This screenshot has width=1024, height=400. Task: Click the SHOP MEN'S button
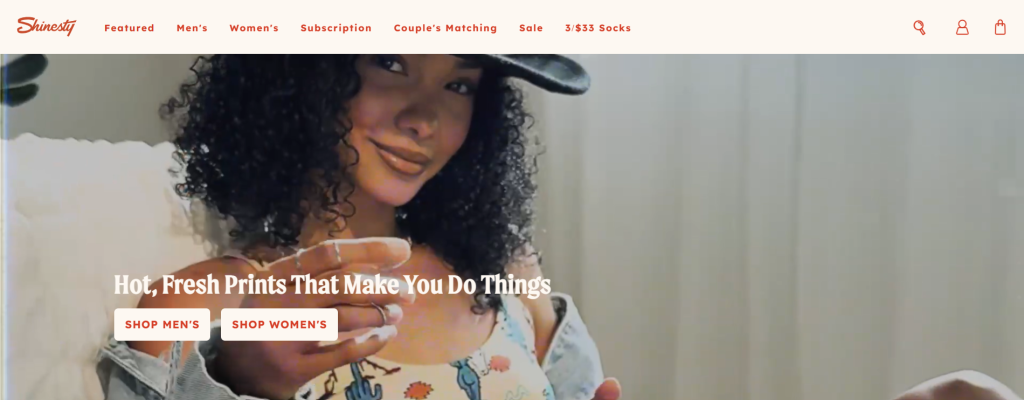pyautogui.click(x=162, y=324)
